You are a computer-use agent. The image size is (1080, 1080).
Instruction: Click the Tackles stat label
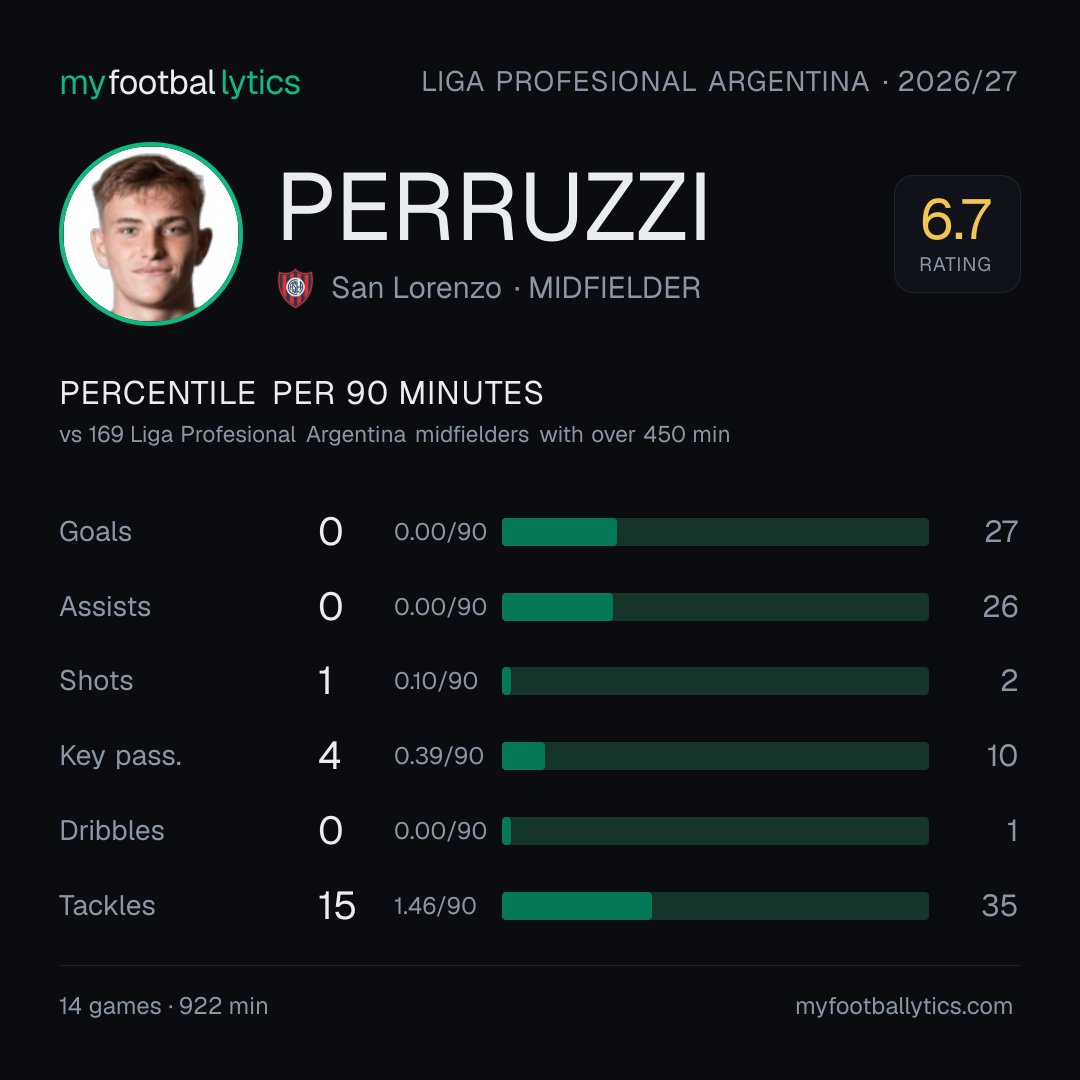(x=107, y=906)
